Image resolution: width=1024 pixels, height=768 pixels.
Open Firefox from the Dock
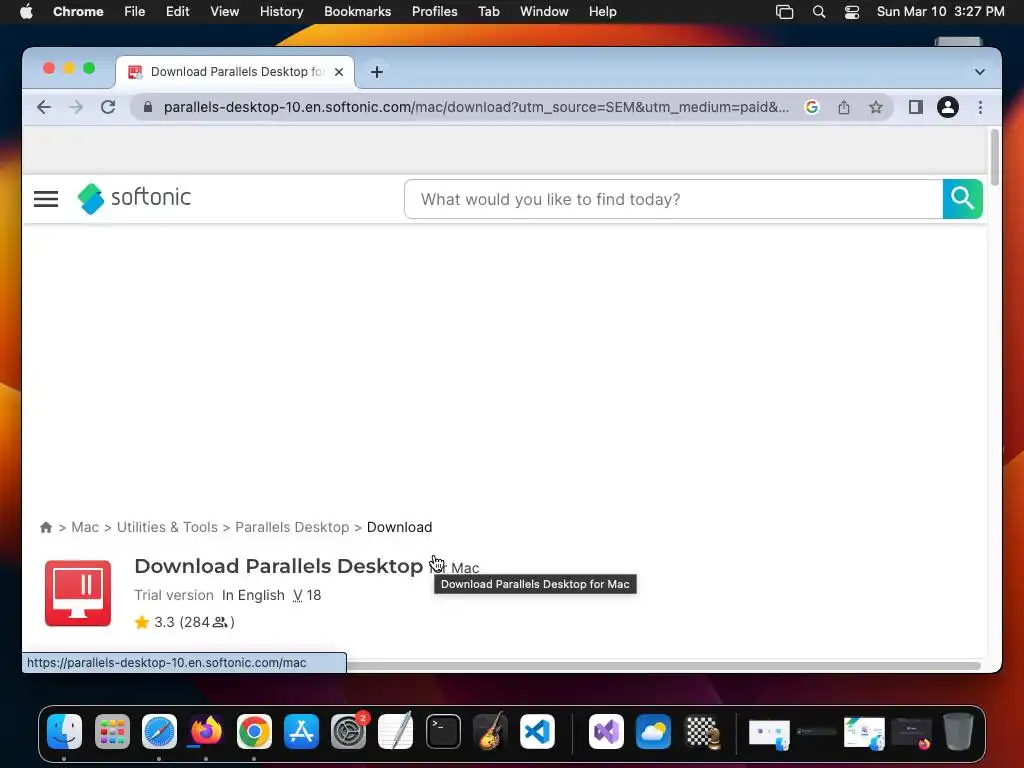coord(206,731)
